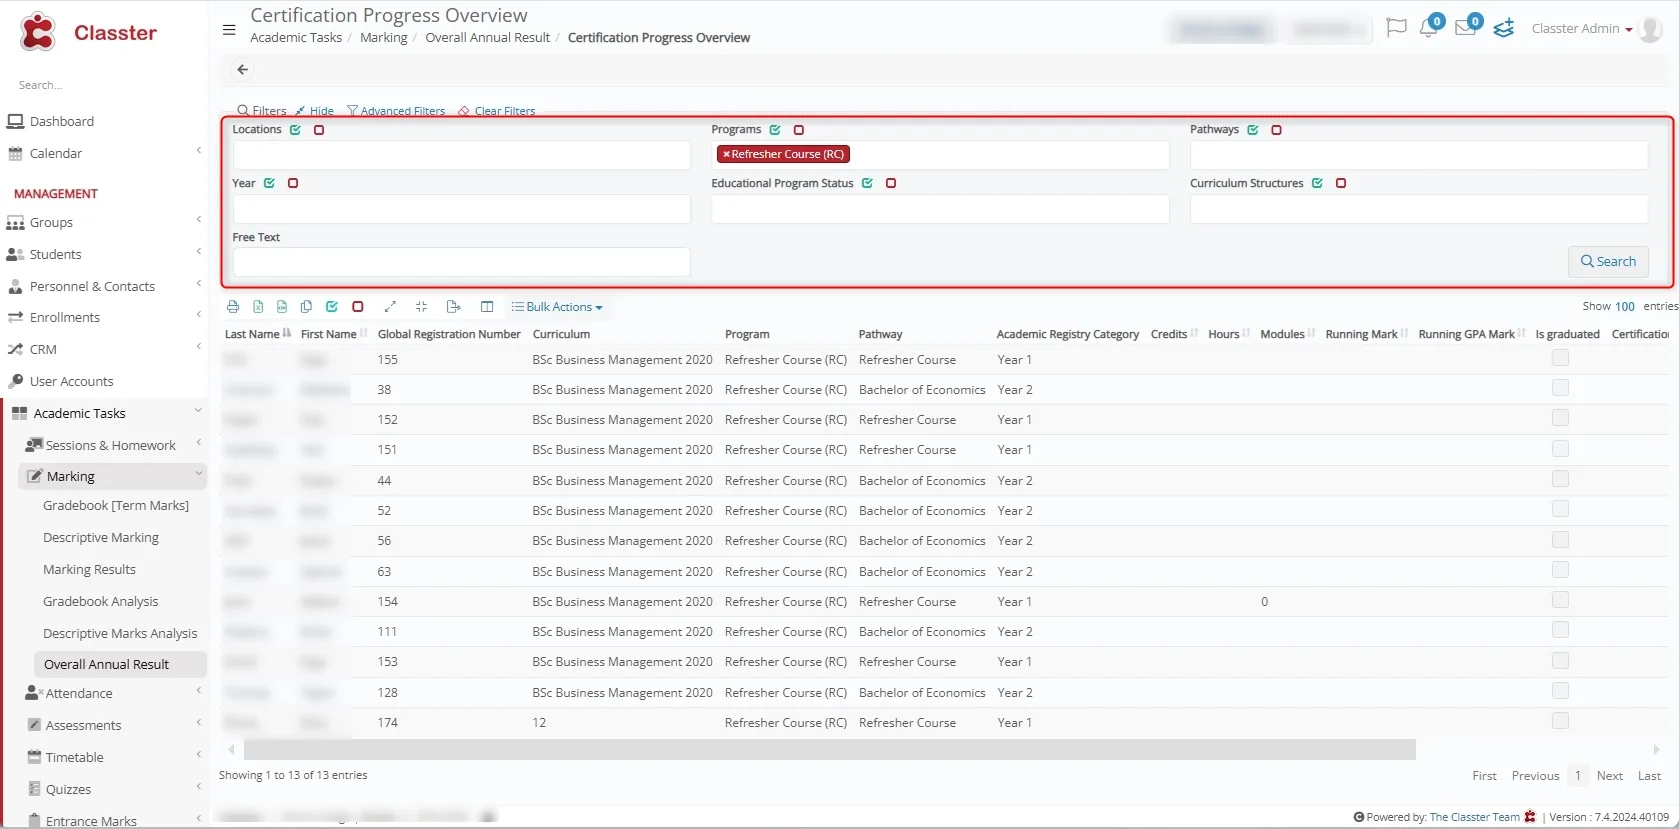Clear Pathways selection red square icon

click(x=1277, y=130)
